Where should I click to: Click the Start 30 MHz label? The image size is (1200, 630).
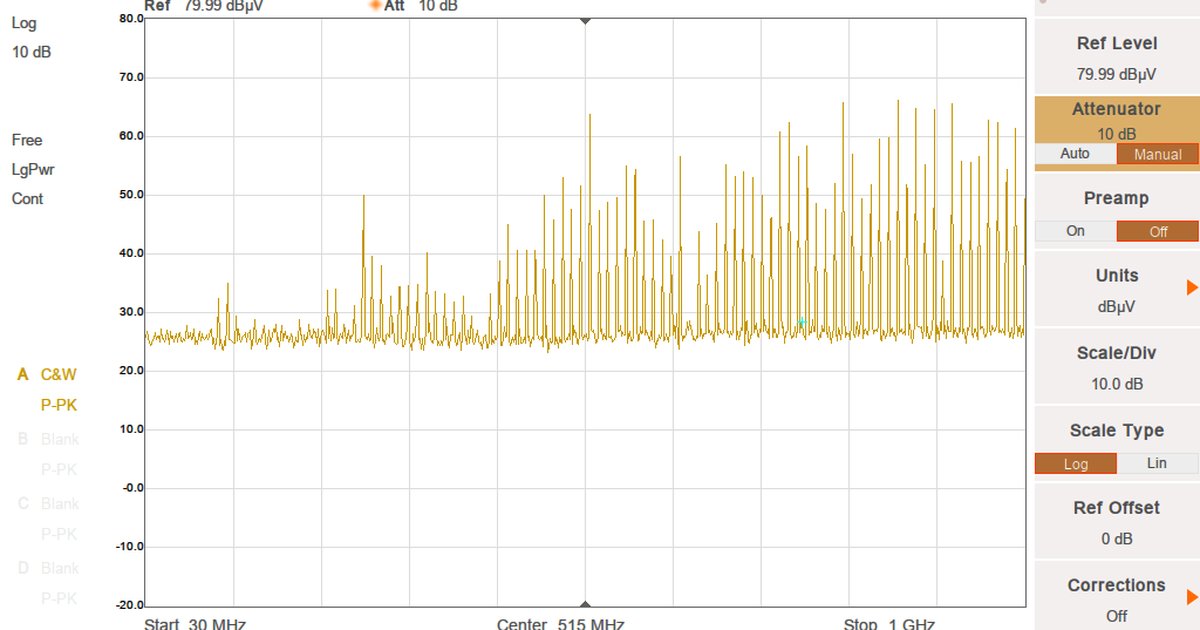pyautogui.click(x=195, y=624)
